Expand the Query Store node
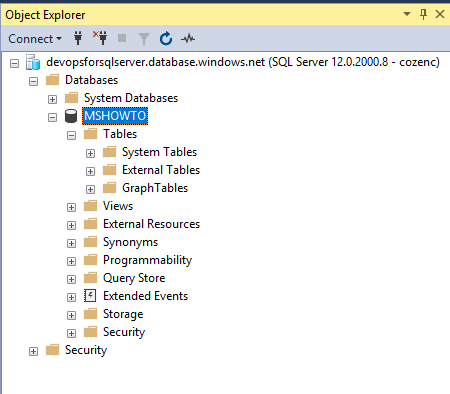The width and height of the screenshot is (450, 394). 71,279
